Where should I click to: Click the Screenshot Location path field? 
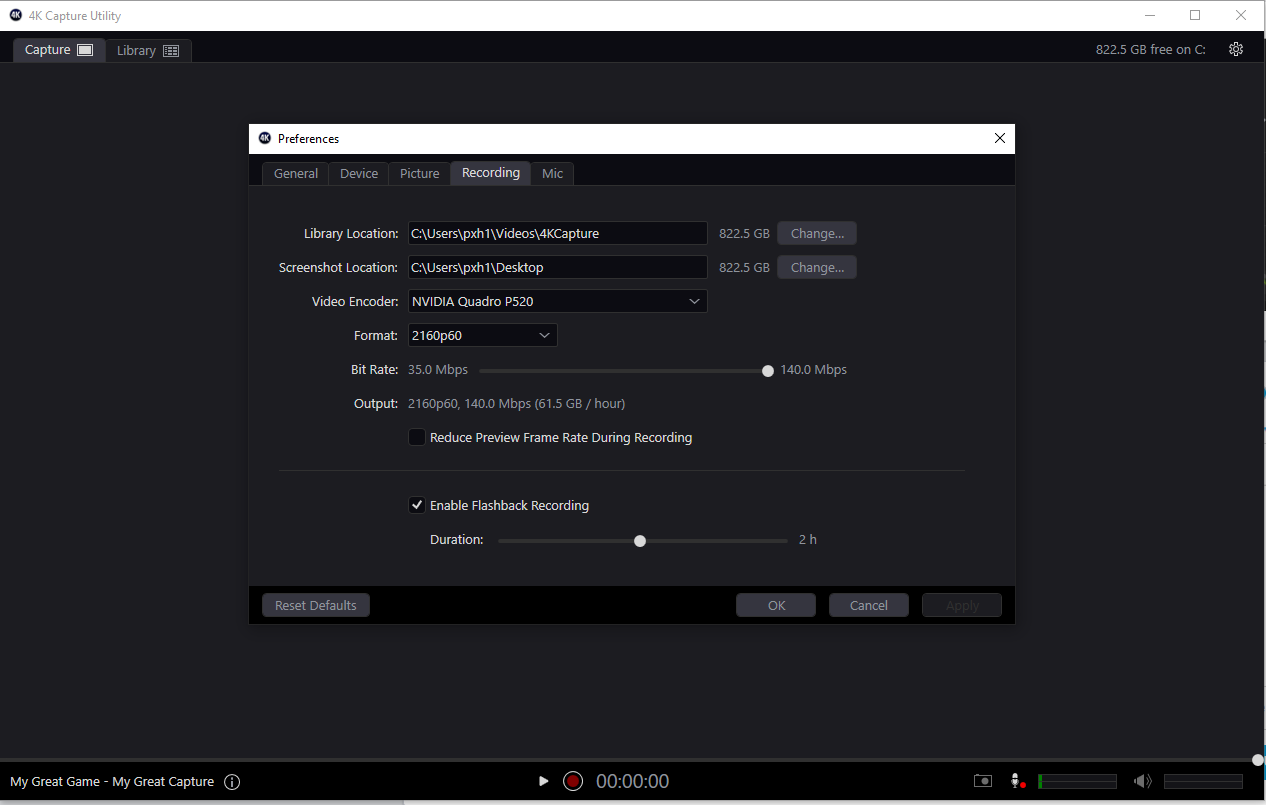tap(557, 267)
